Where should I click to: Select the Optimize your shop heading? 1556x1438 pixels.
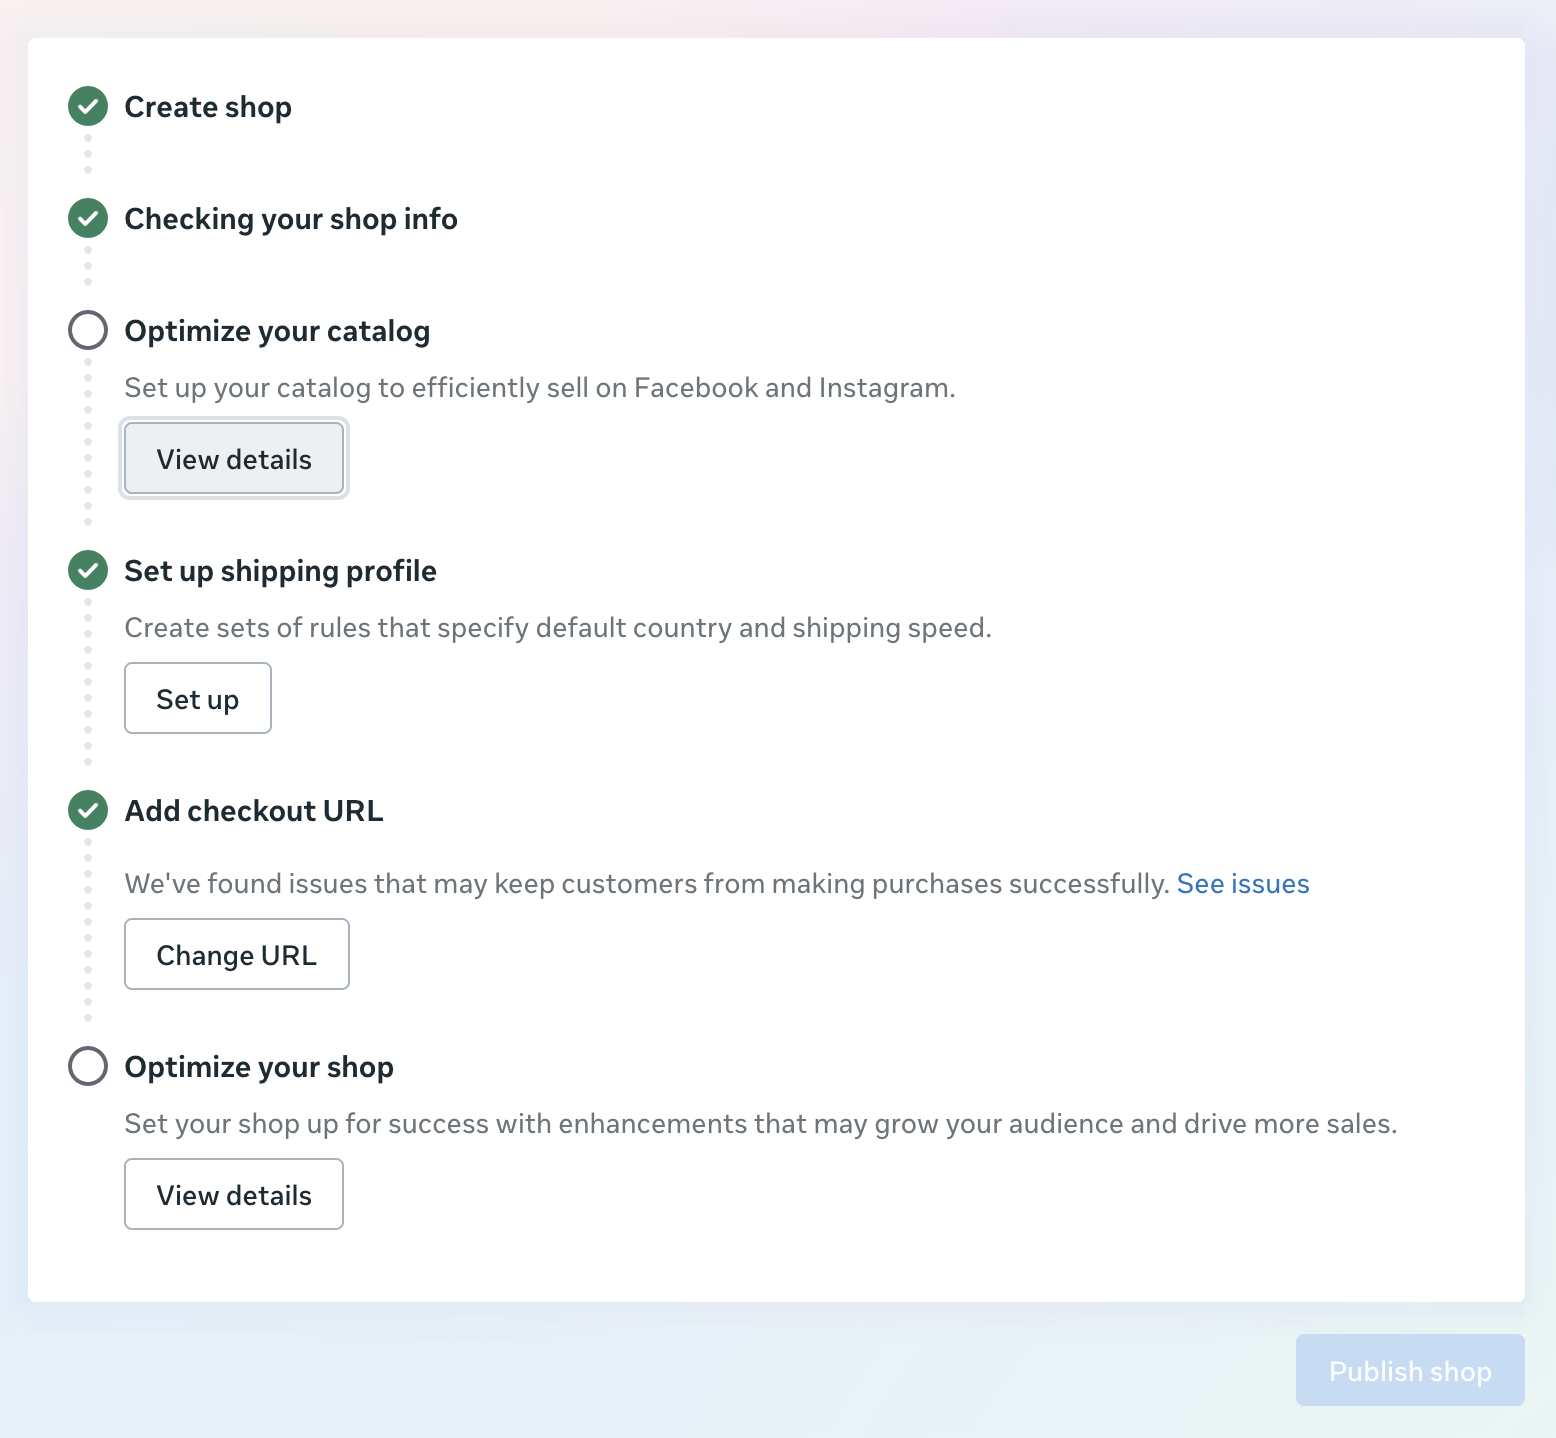(x=259, y=1067)
